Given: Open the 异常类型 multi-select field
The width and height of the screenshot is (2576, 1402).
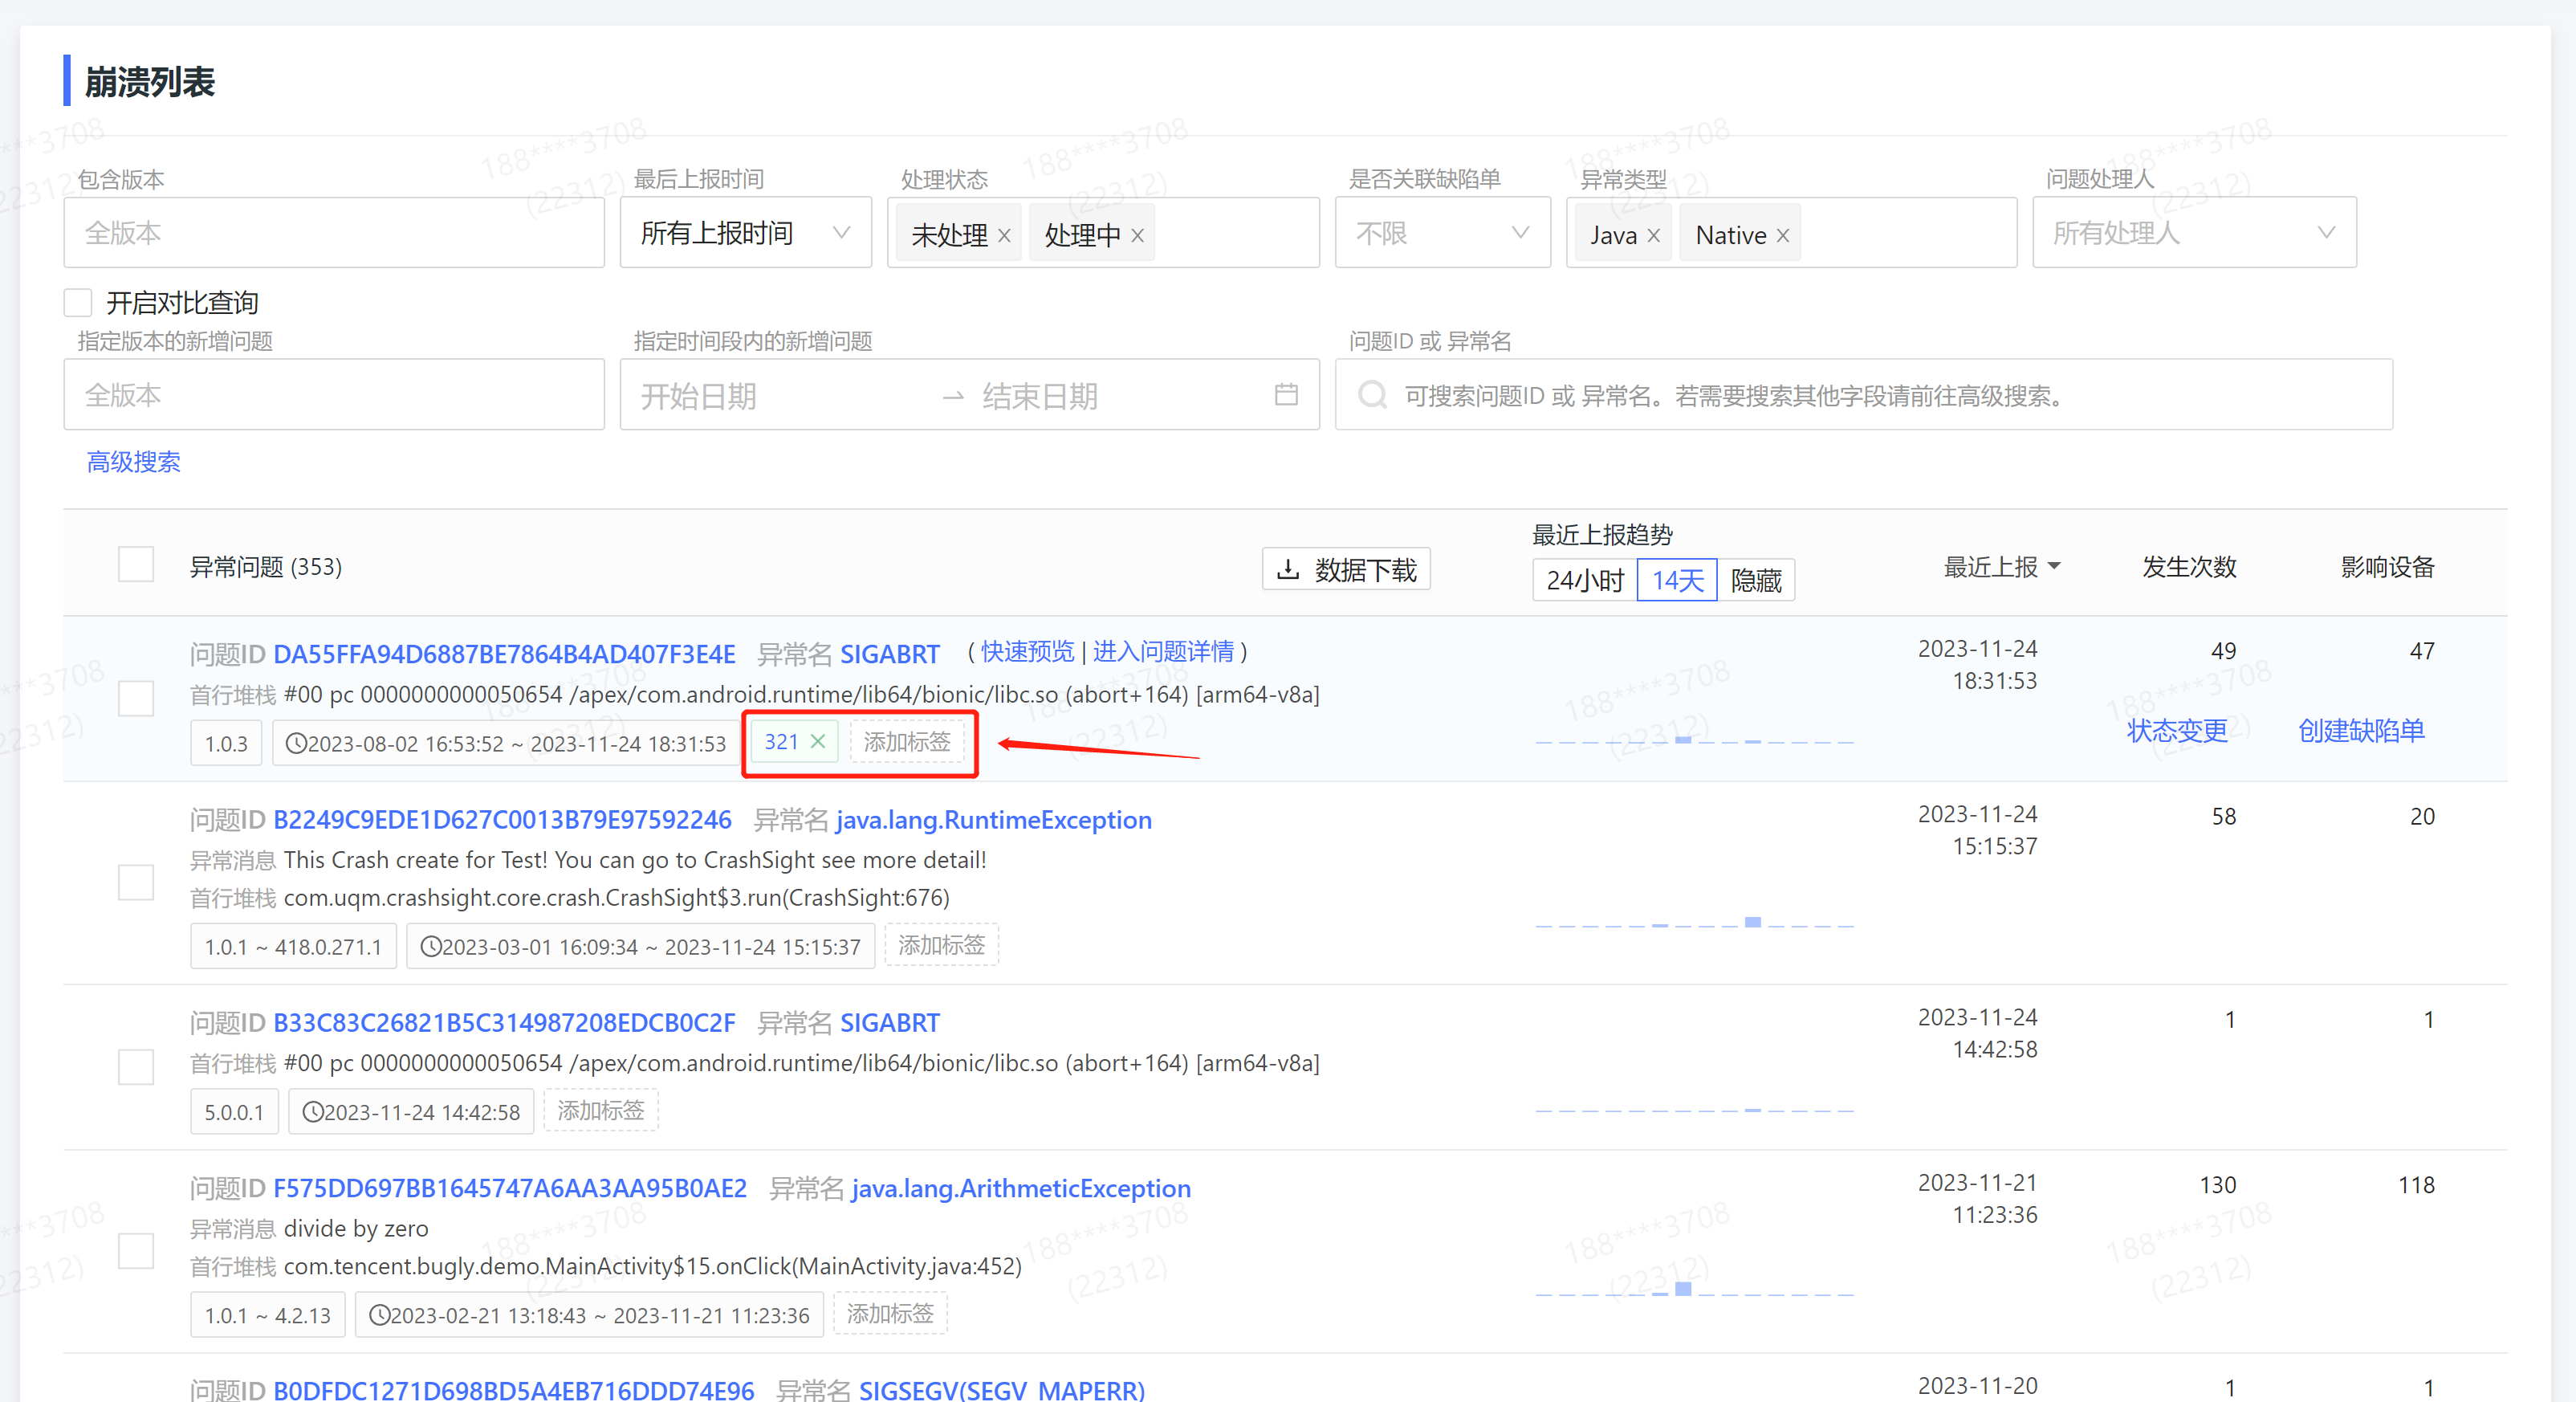Looking at the screenshot, I should point(1790,232).
